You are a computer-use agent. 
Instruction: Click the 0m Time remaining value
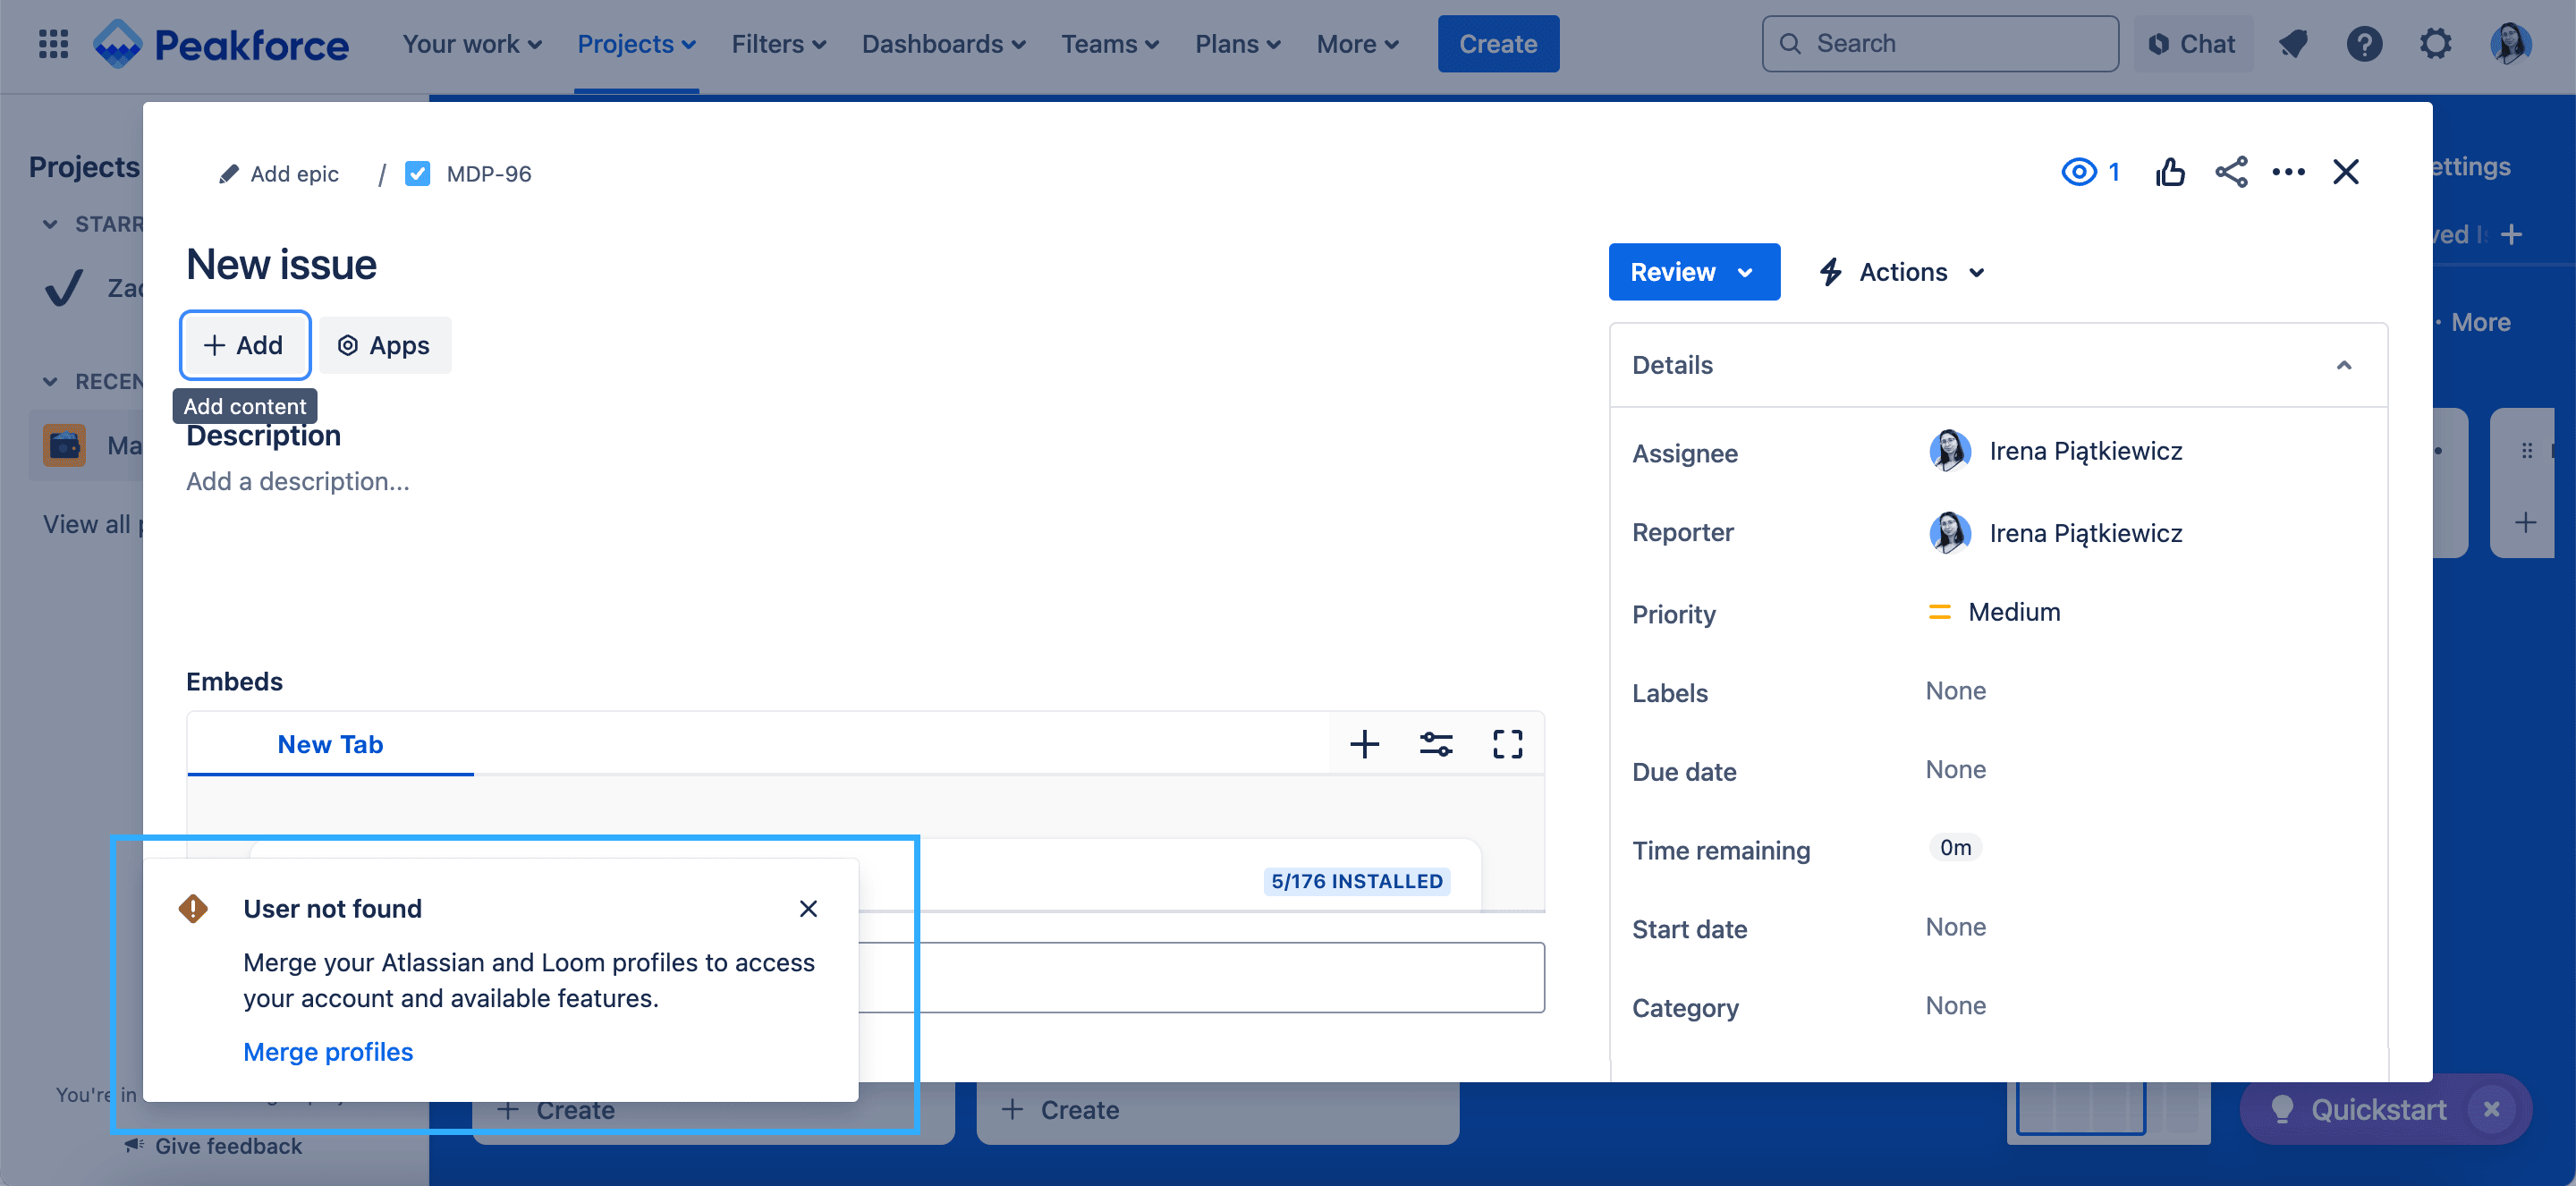[1955, 847]
